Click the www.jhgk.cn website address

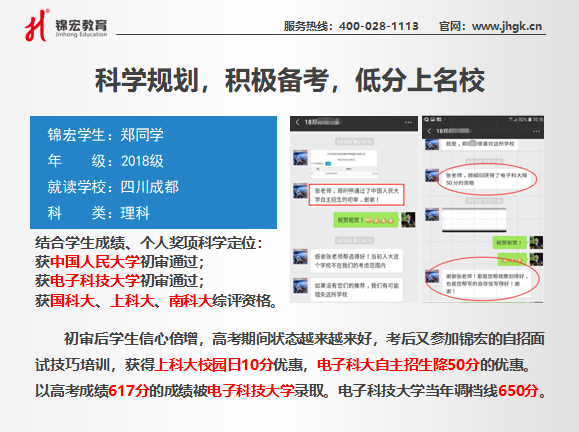(507, 26)
